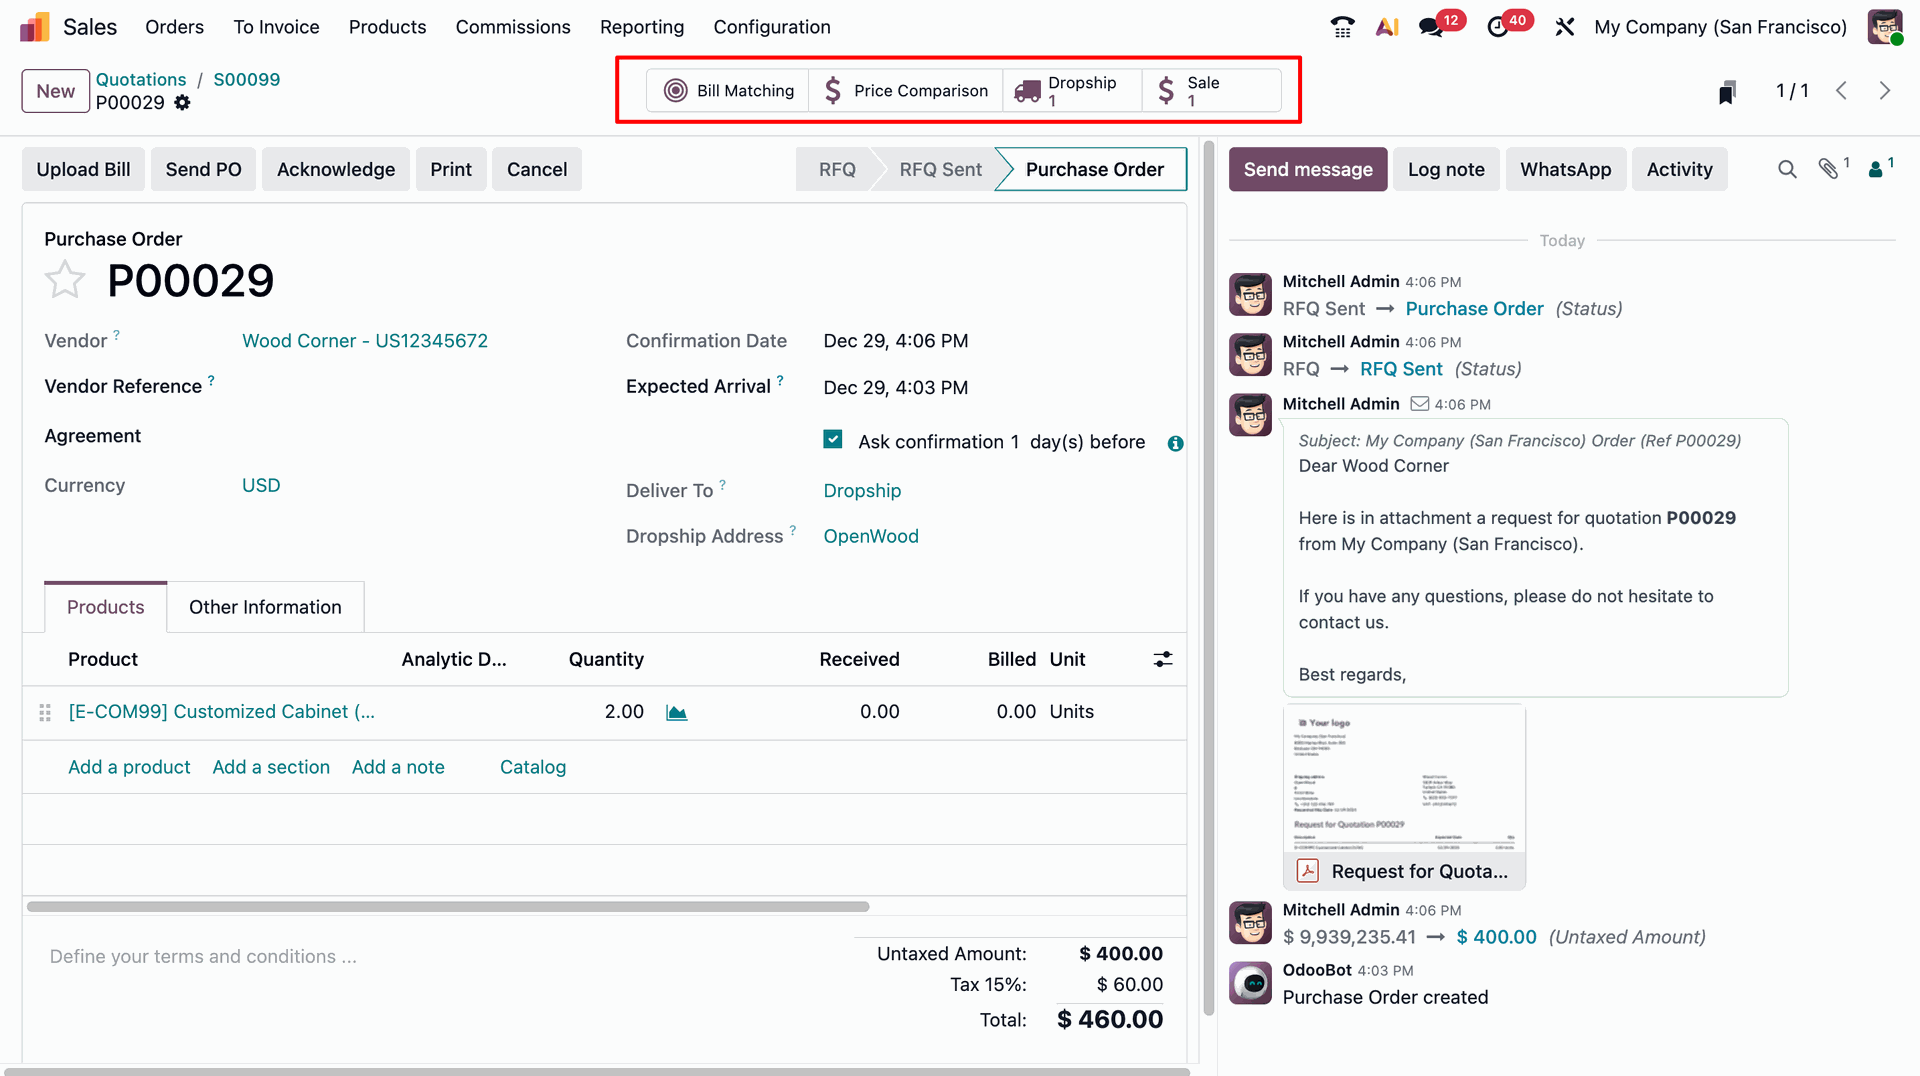1920x1076 pixels.
Task: Open the company switcher My Company (San Francisco)
Action: click(1718, 27)
